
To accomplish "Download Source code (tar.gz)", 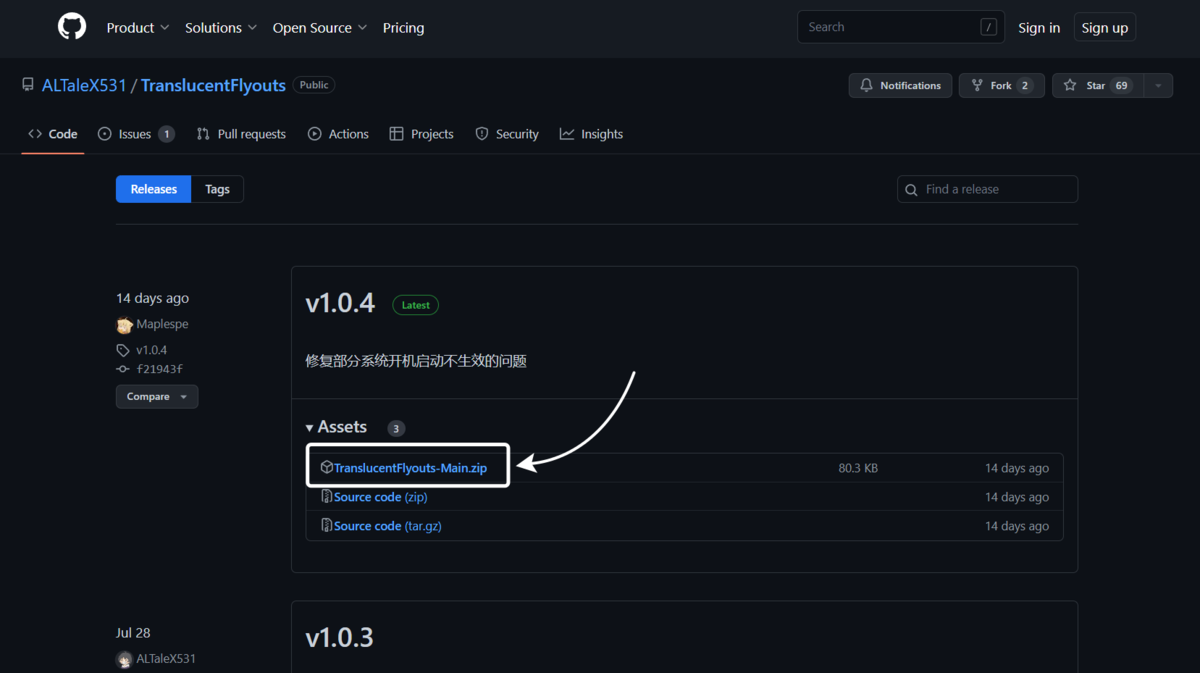I will click(388, 526).
